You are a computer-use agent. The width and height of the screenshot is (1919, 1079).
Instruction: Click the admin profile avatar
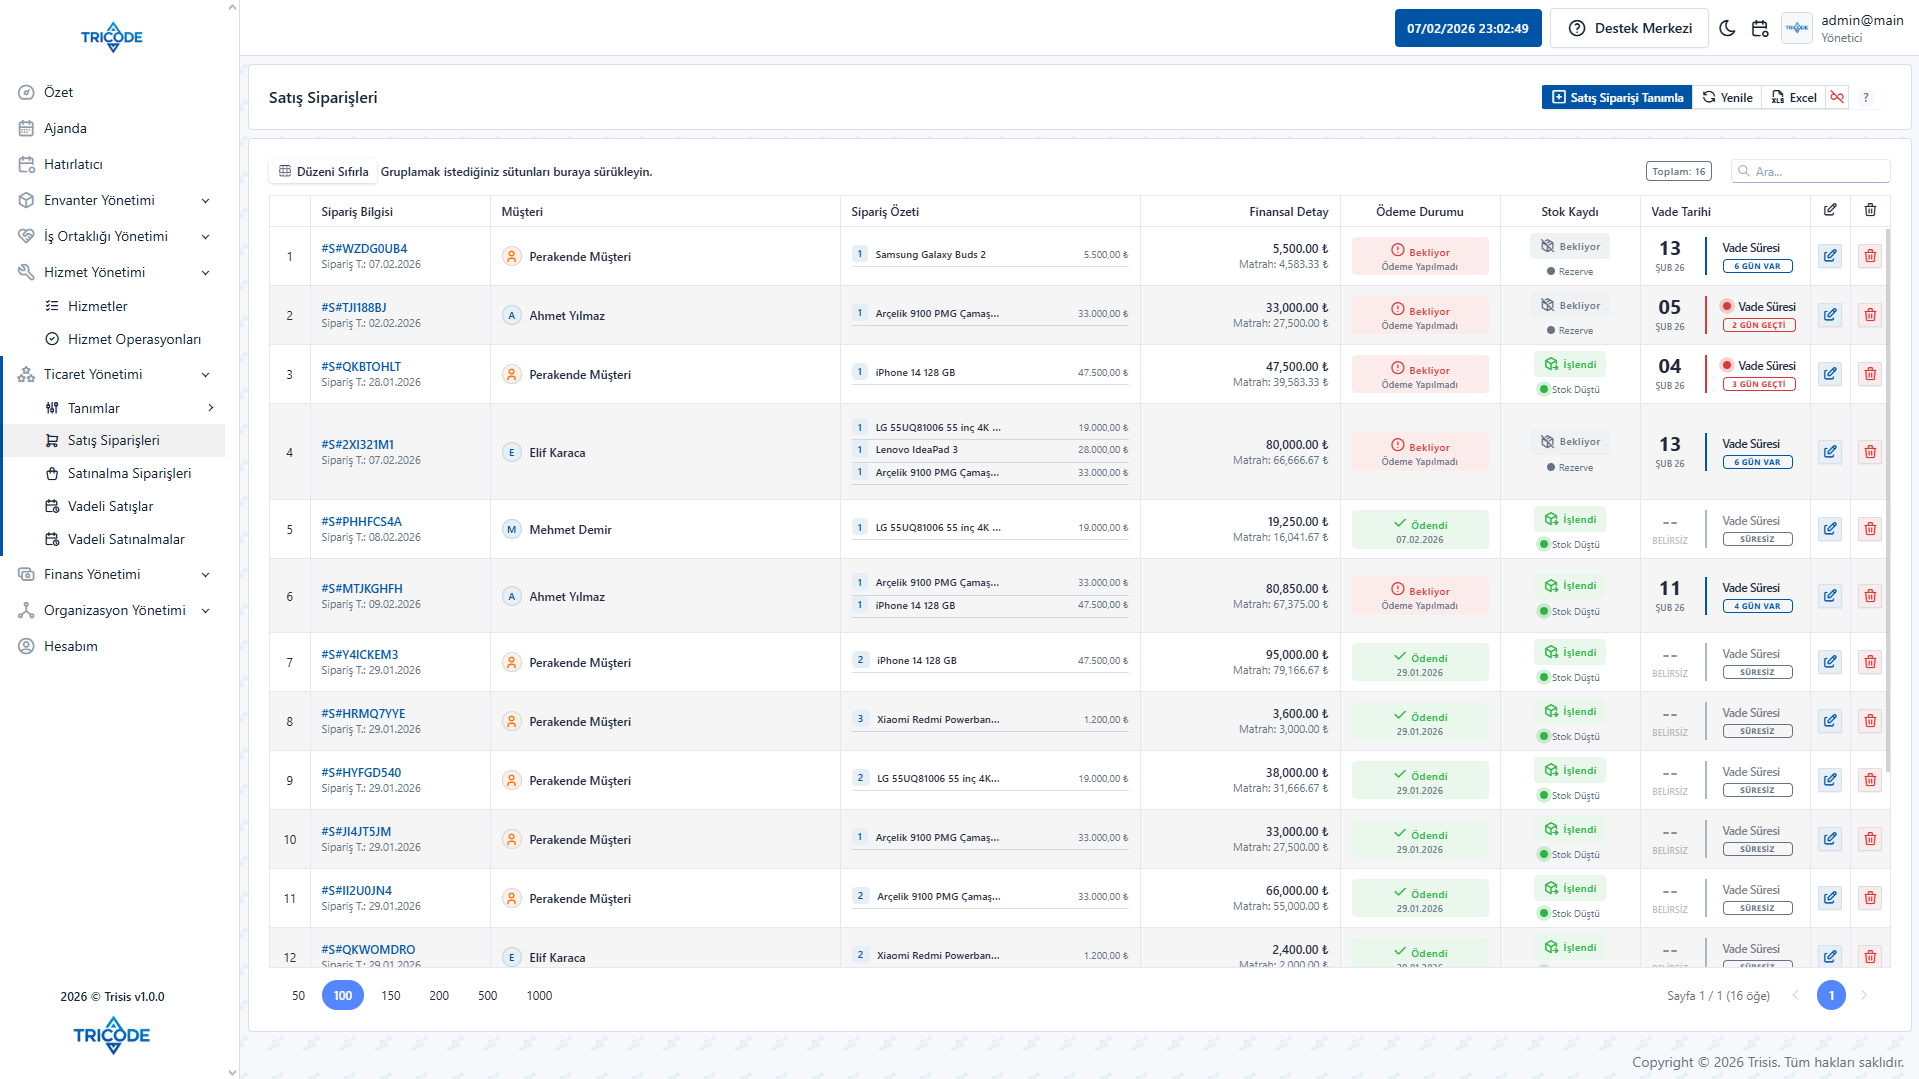tap(1797, 28)
